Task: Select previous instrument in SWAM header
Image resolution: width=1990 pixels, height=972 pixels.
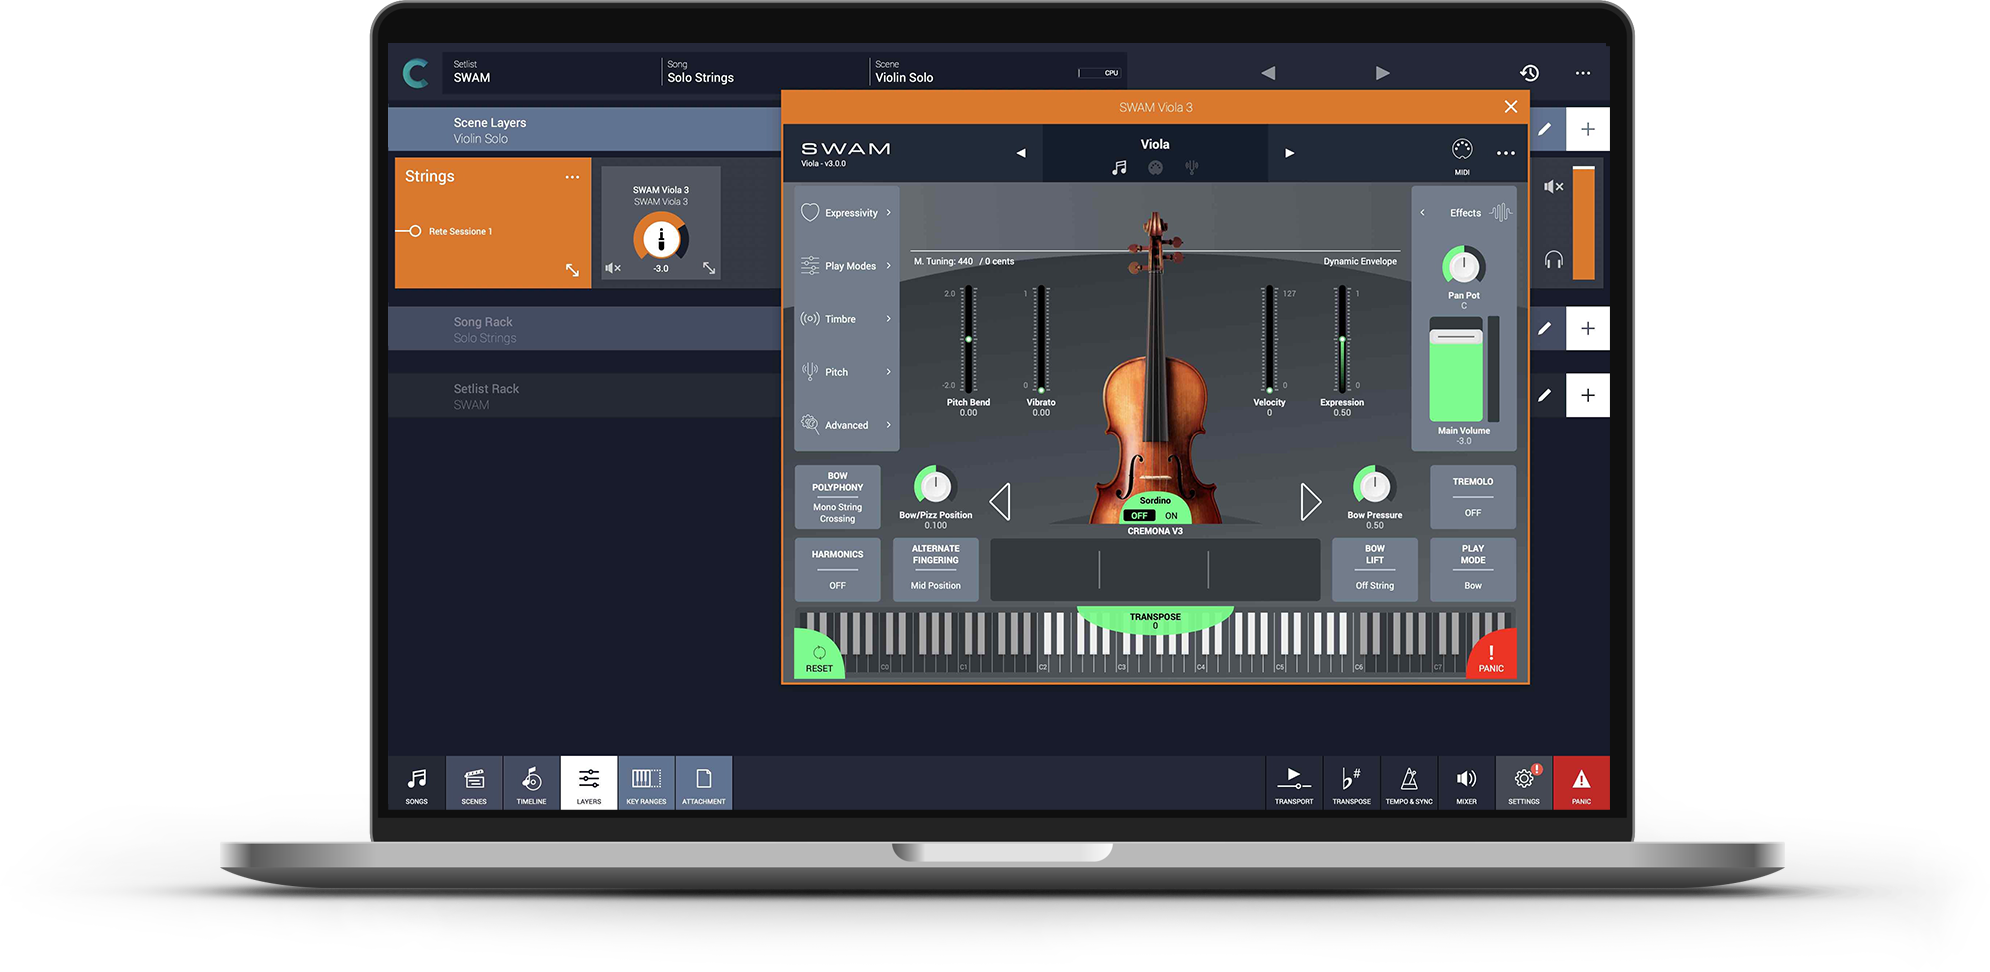Action: [1021, 153]
